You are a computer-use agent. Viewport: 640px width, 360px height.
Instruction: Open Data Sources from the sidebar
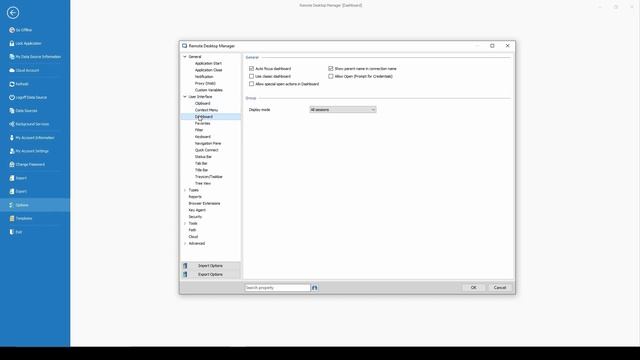(x=23, y=111)
